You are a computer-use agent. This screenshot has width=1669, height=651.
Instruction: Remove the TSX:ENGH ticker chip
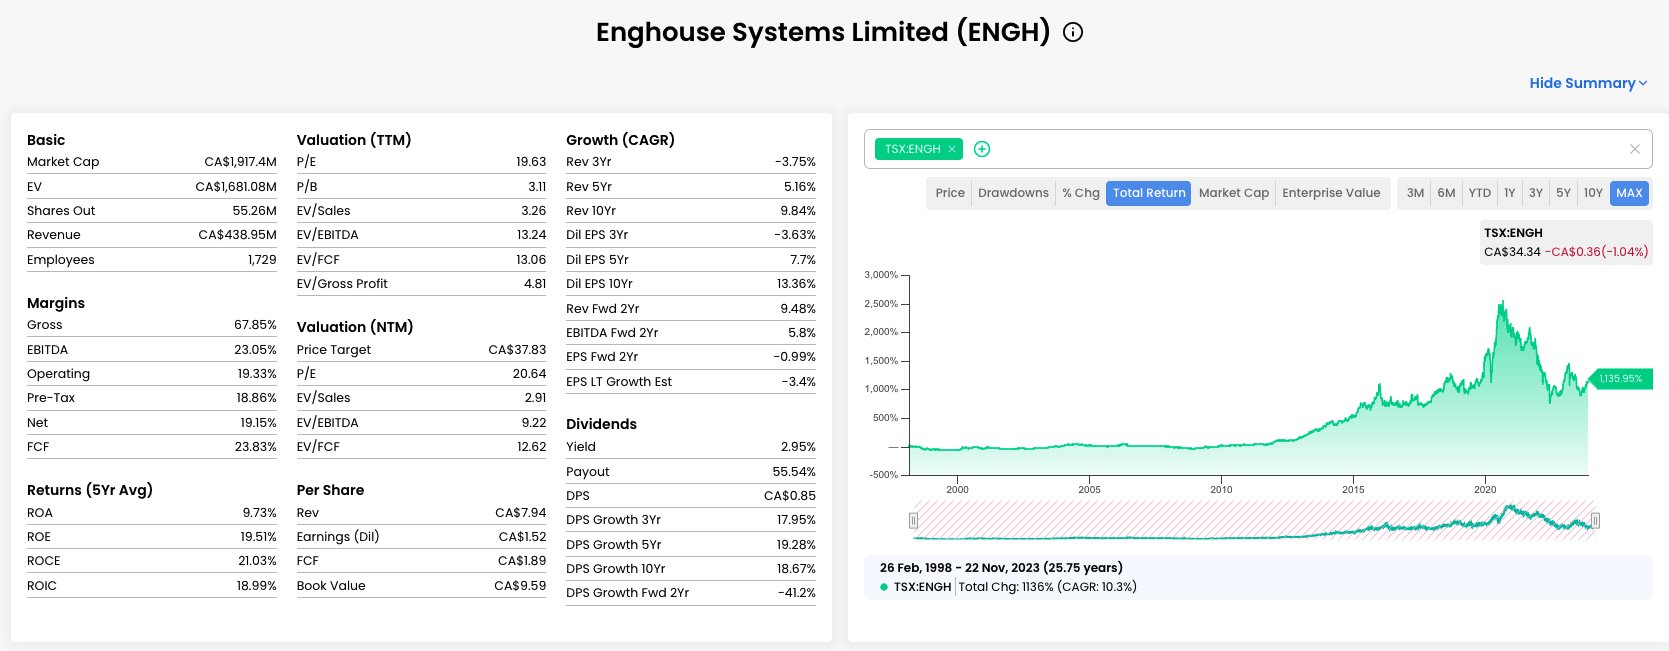point(952,149)
